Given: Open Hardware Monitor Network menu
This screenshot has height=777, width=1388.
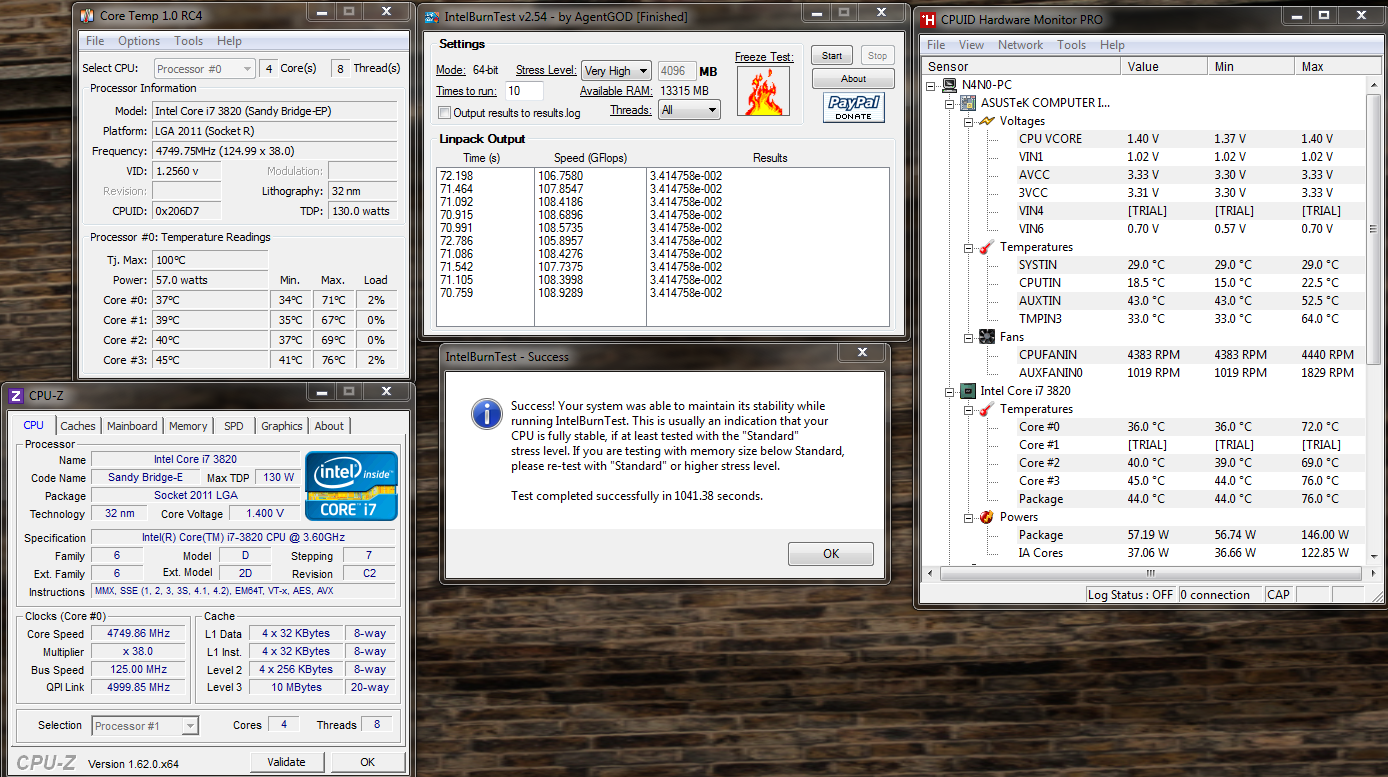Looking at the screenshot, I should (1020, 45).
